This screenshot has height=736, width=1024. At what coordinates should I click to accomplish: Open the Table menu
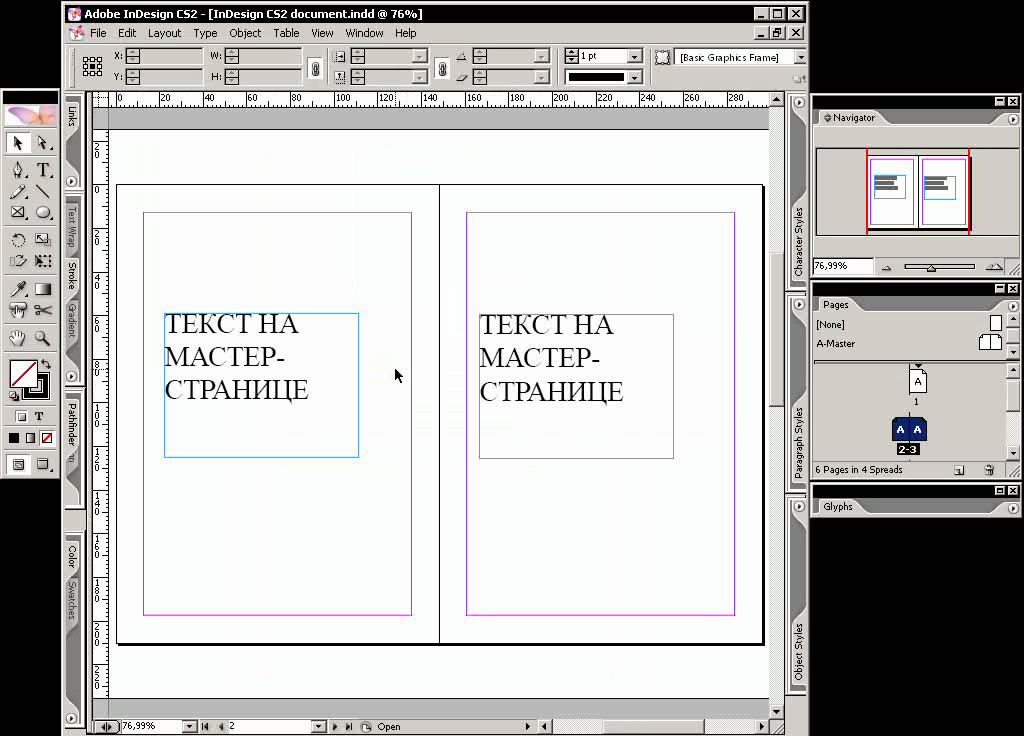[x=286, y=33]
